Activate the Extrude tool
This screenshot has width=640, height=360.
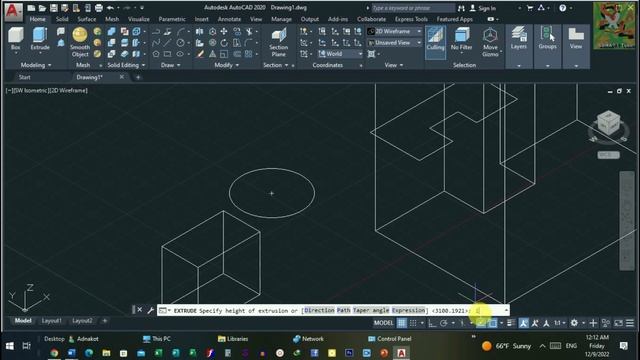pos(40,39)
